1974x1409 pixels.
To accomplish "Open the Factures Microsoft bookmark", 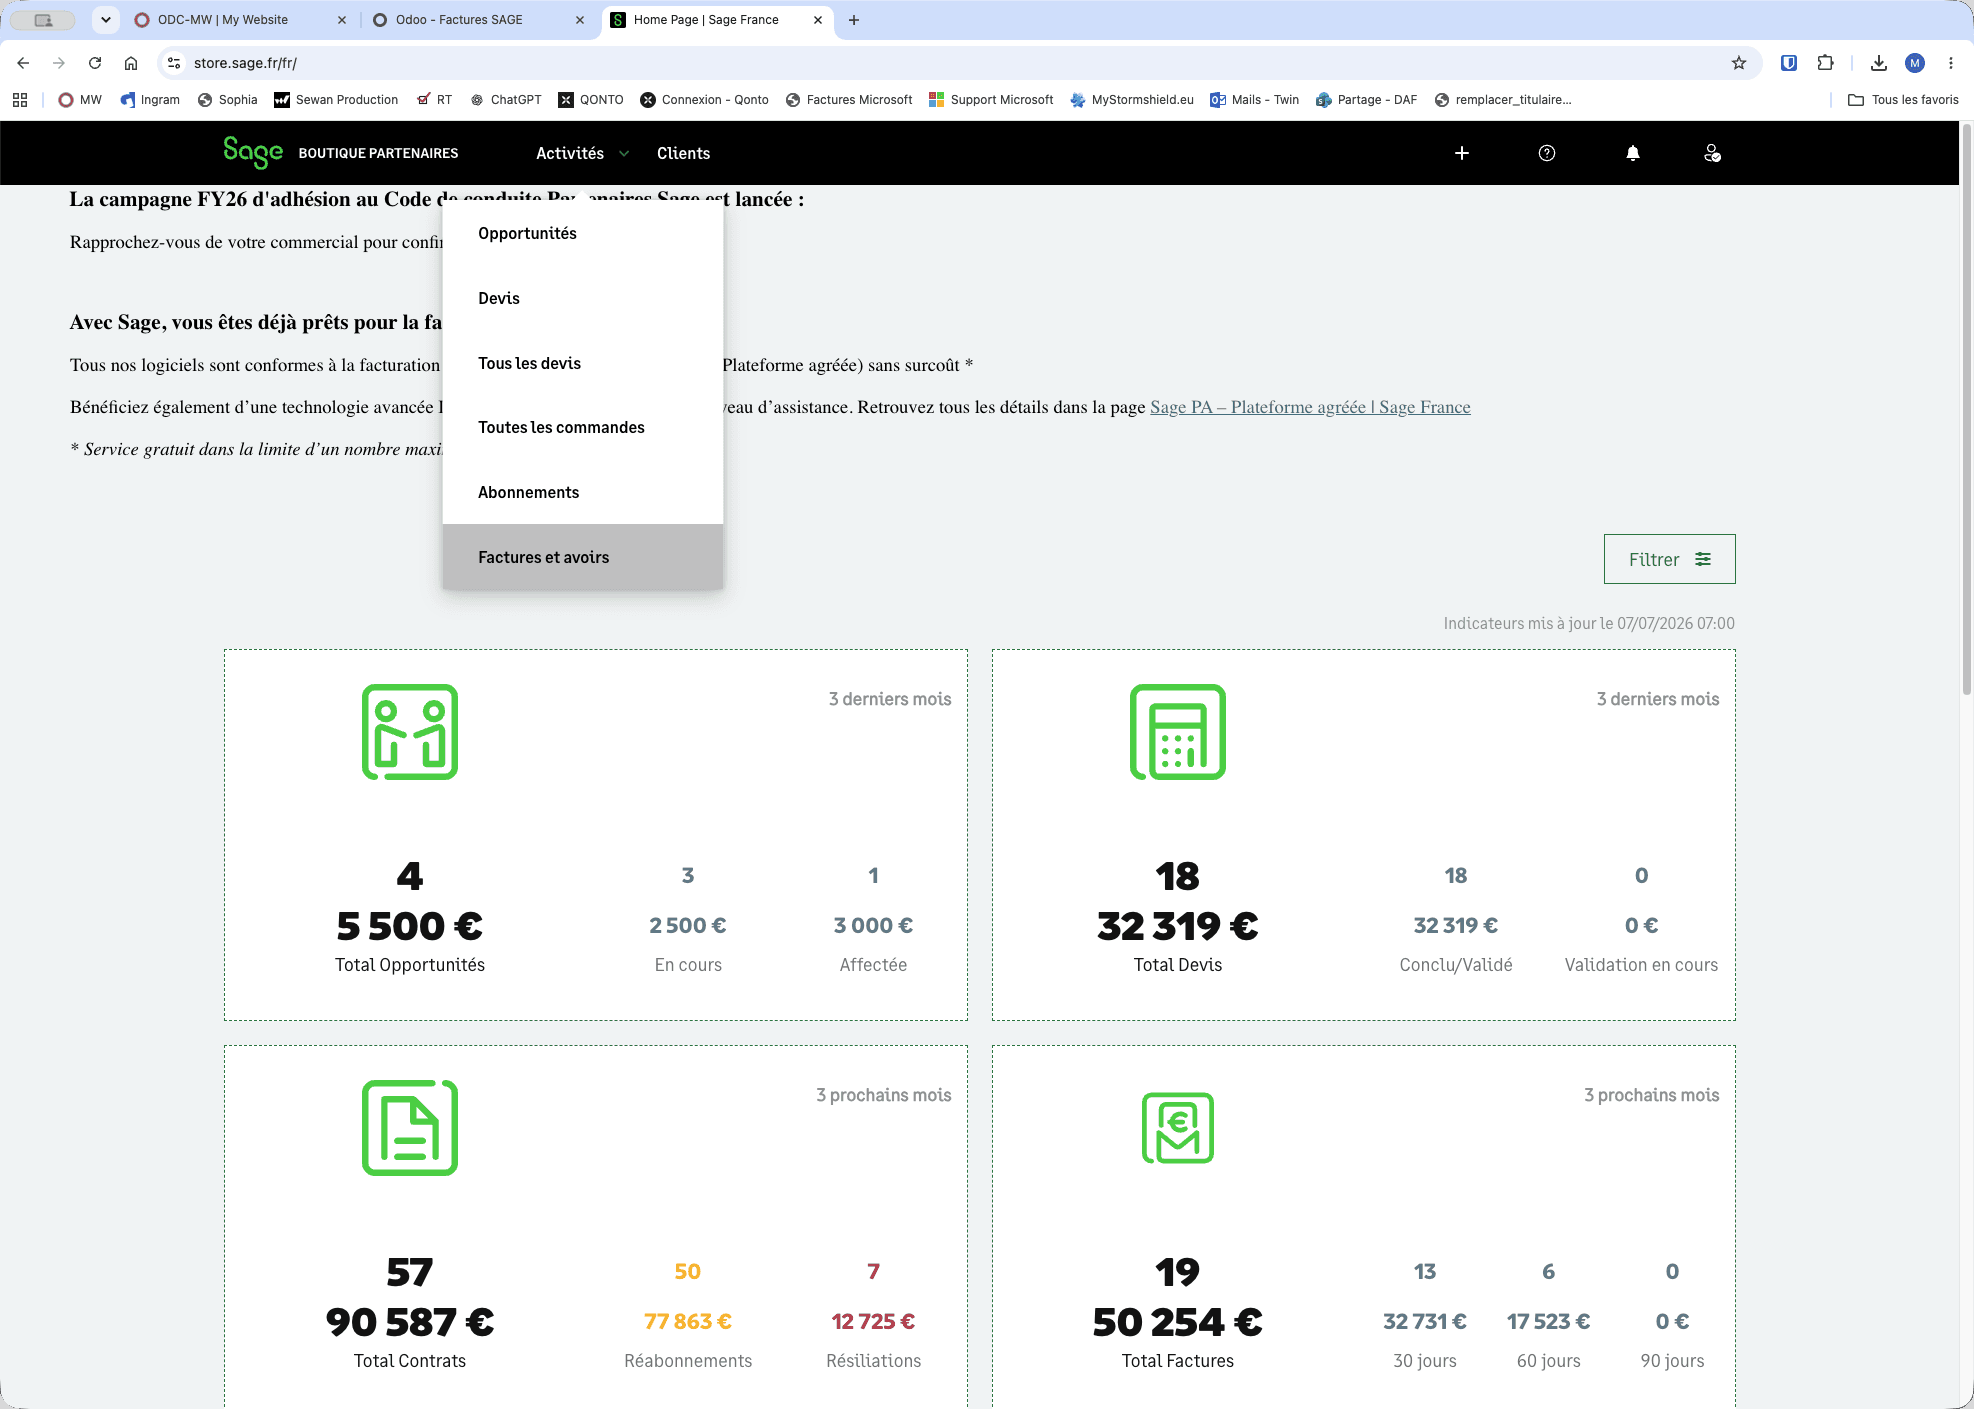I will (849, 100).
